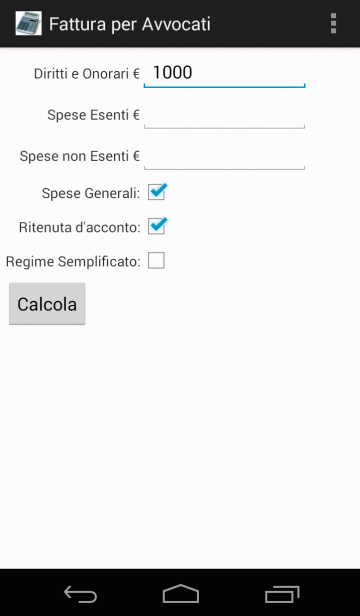Viewport: 360px width, 616px height.
Task: Tap the Ritenuta d'acconto label text
Action: tap(79, 227)
